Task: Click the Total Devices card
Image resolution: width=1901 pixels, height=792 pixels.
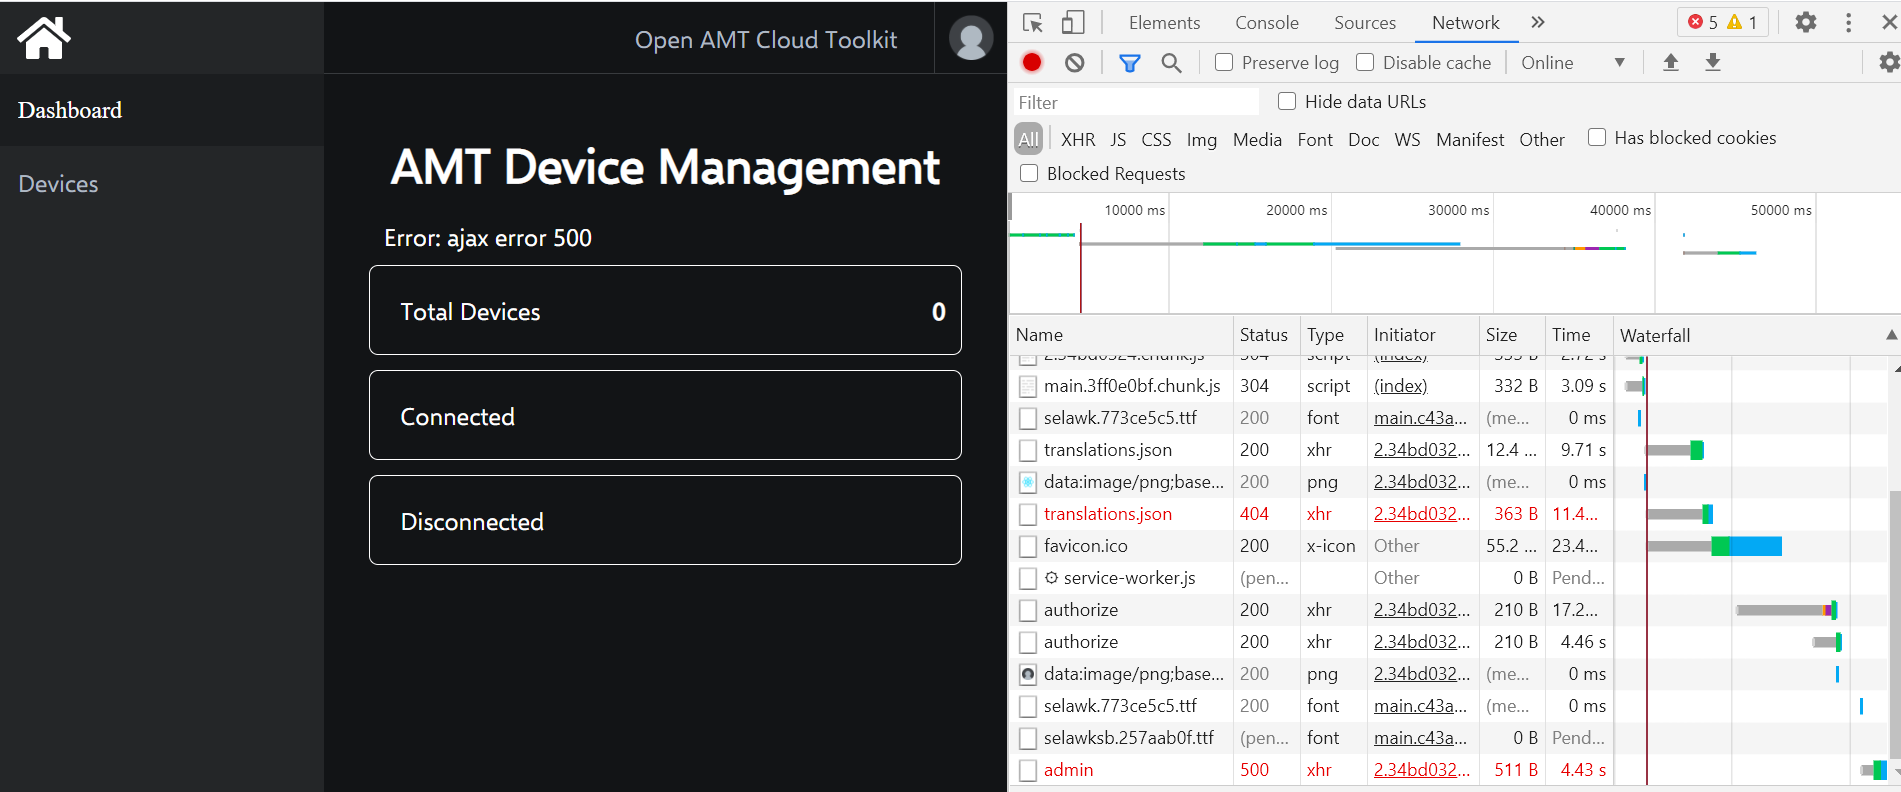Action: (x=665, y=310)
